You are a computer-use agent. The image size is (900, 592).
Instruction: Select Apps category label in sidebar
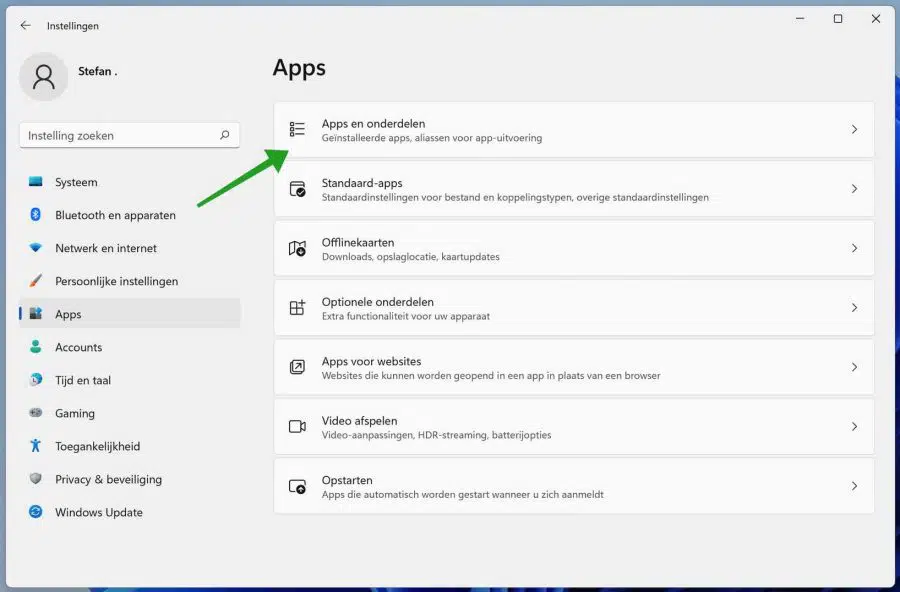click(x=68, y=314)
